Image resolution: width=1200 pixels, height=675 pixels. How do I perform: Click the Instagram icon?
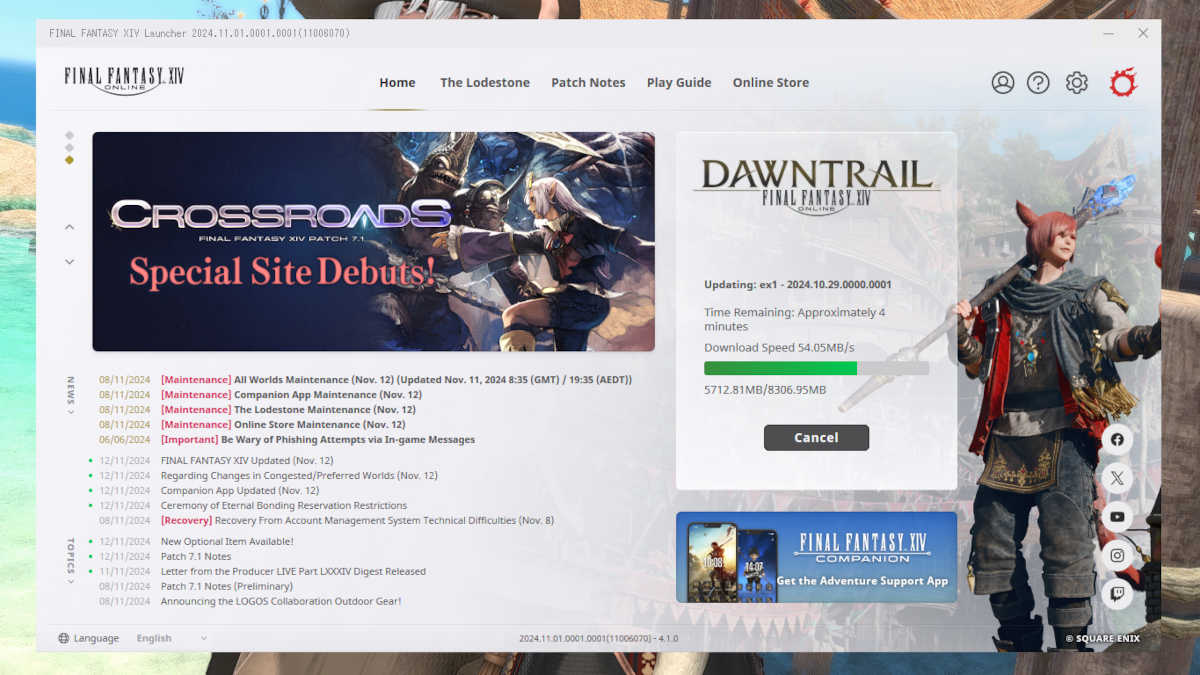click(1117, 555)
